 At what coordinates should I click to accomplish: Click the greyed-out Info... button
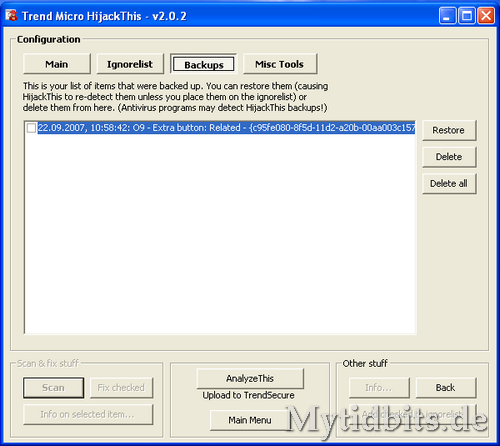click(379, 387)
